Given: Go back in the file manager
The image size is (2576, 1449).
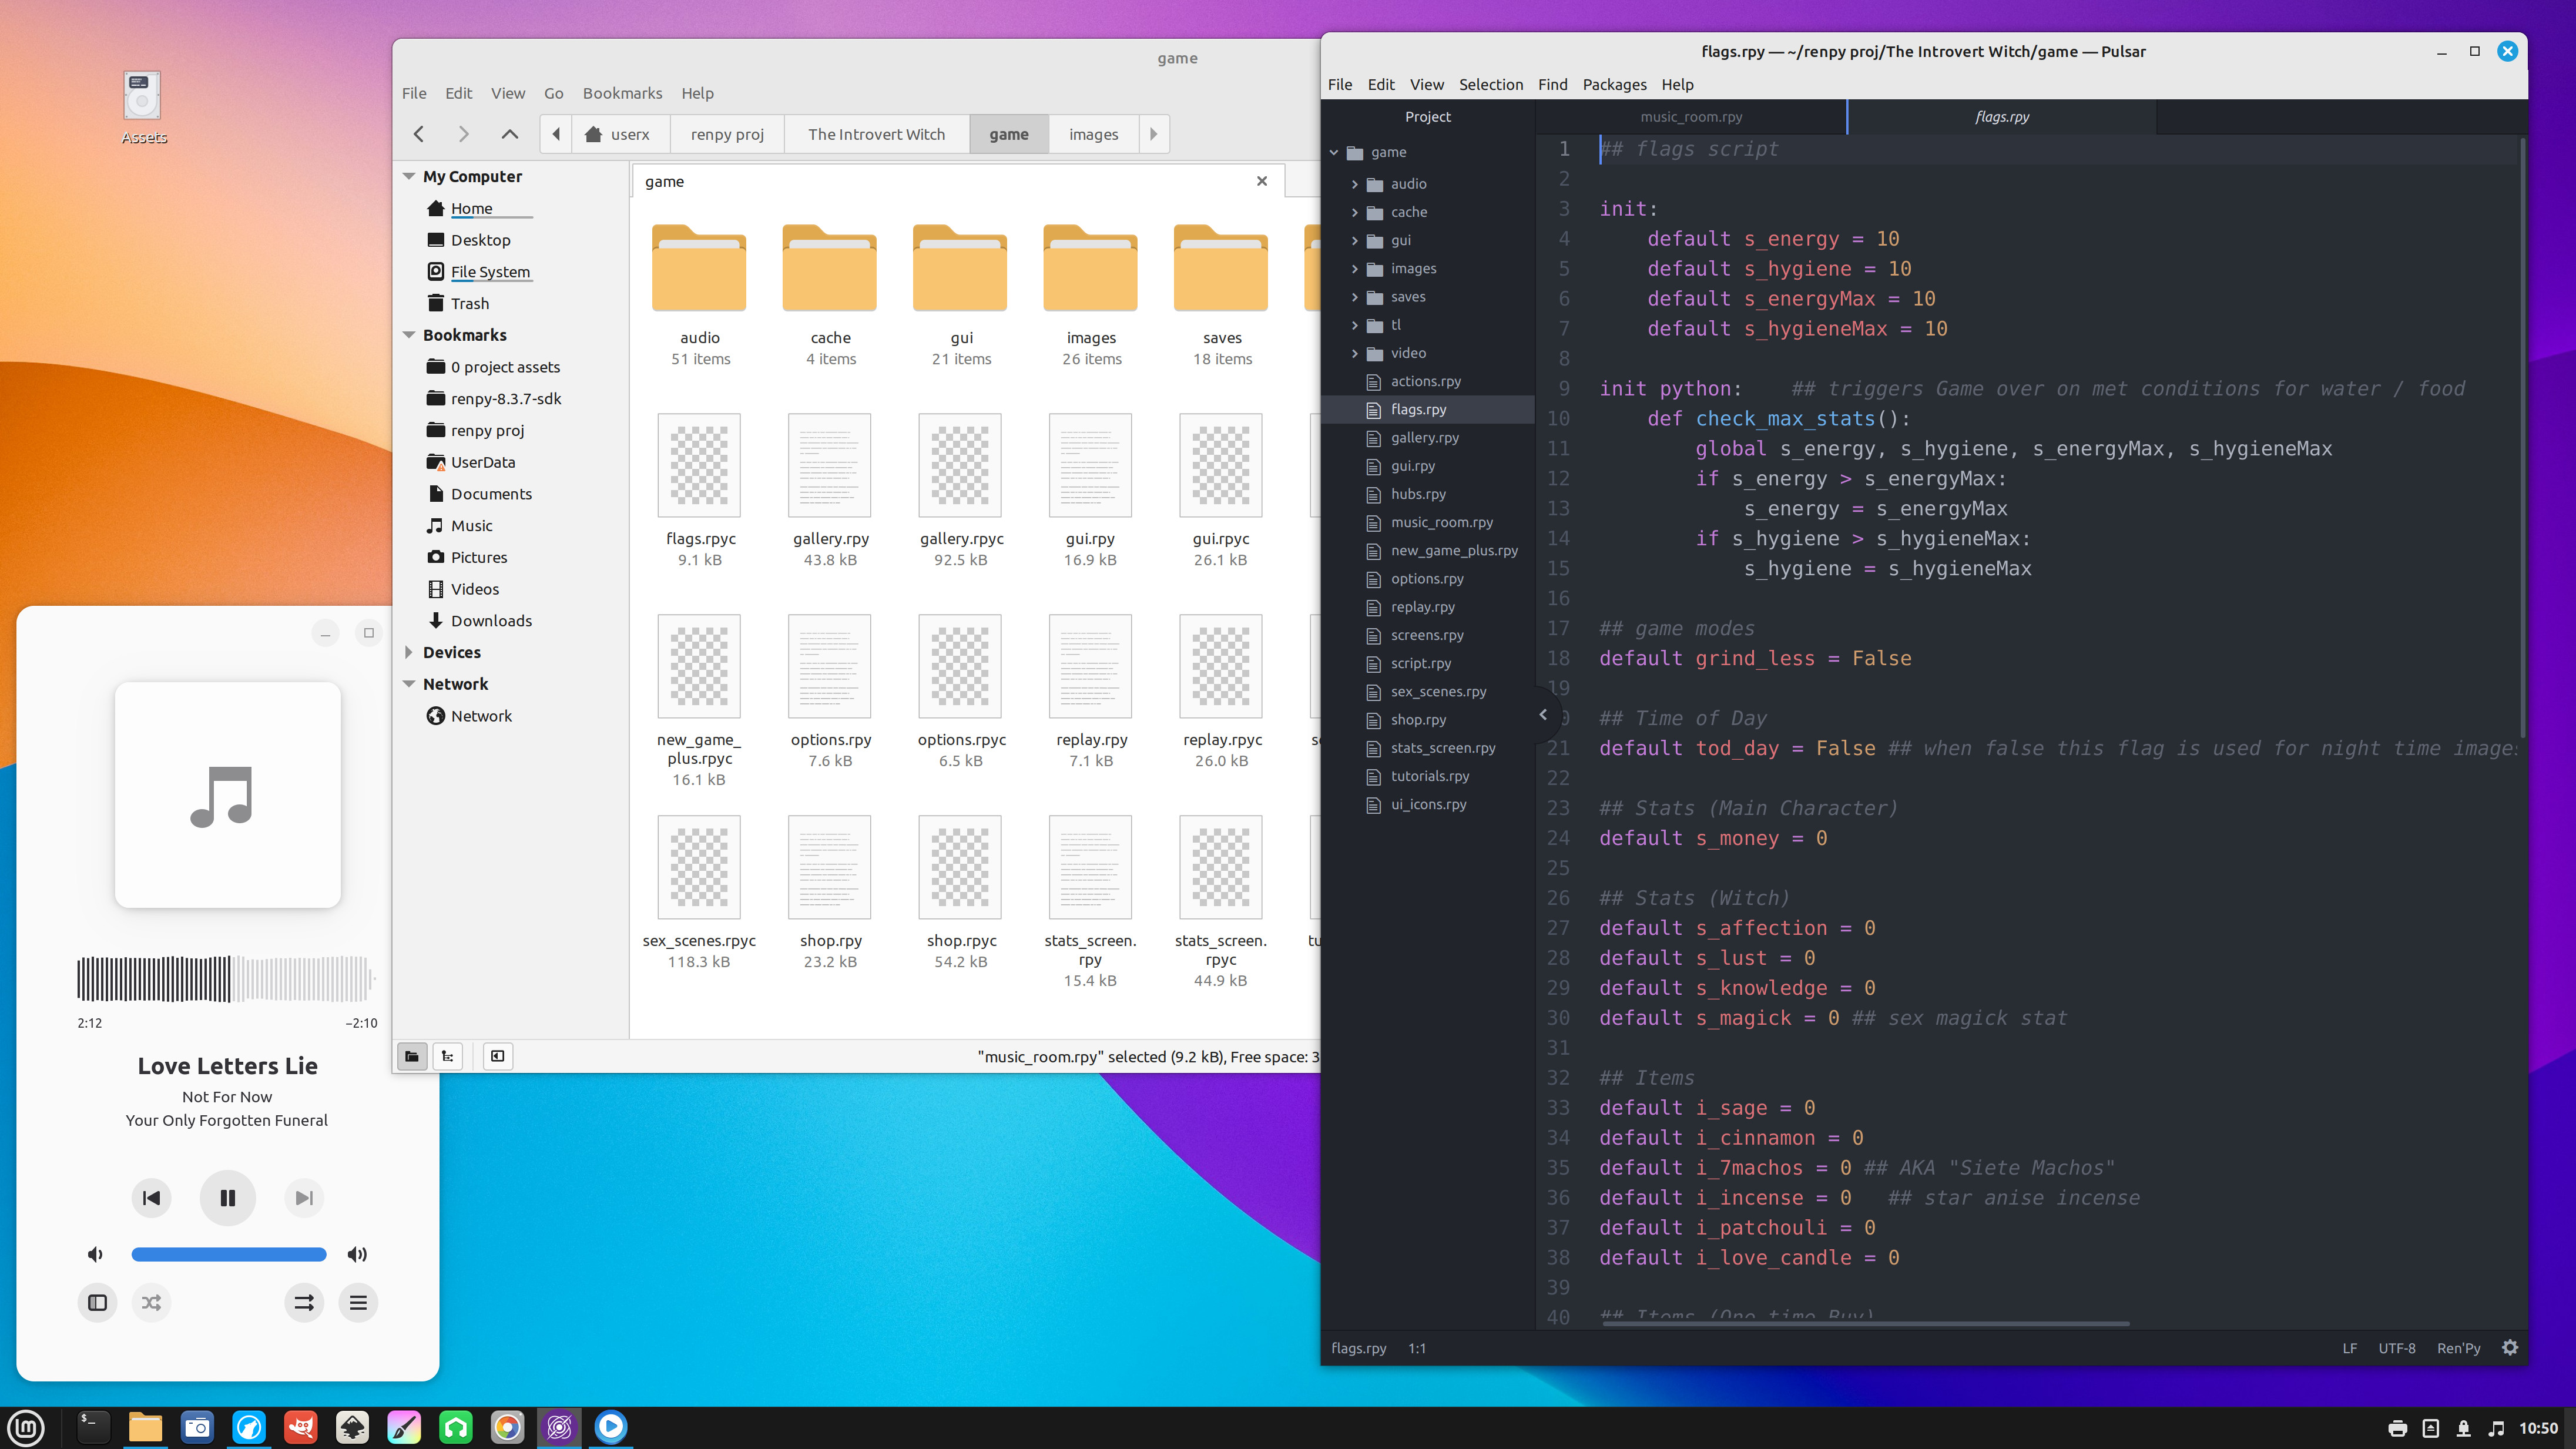Looking at the screenshot, I should pos(419,134).
